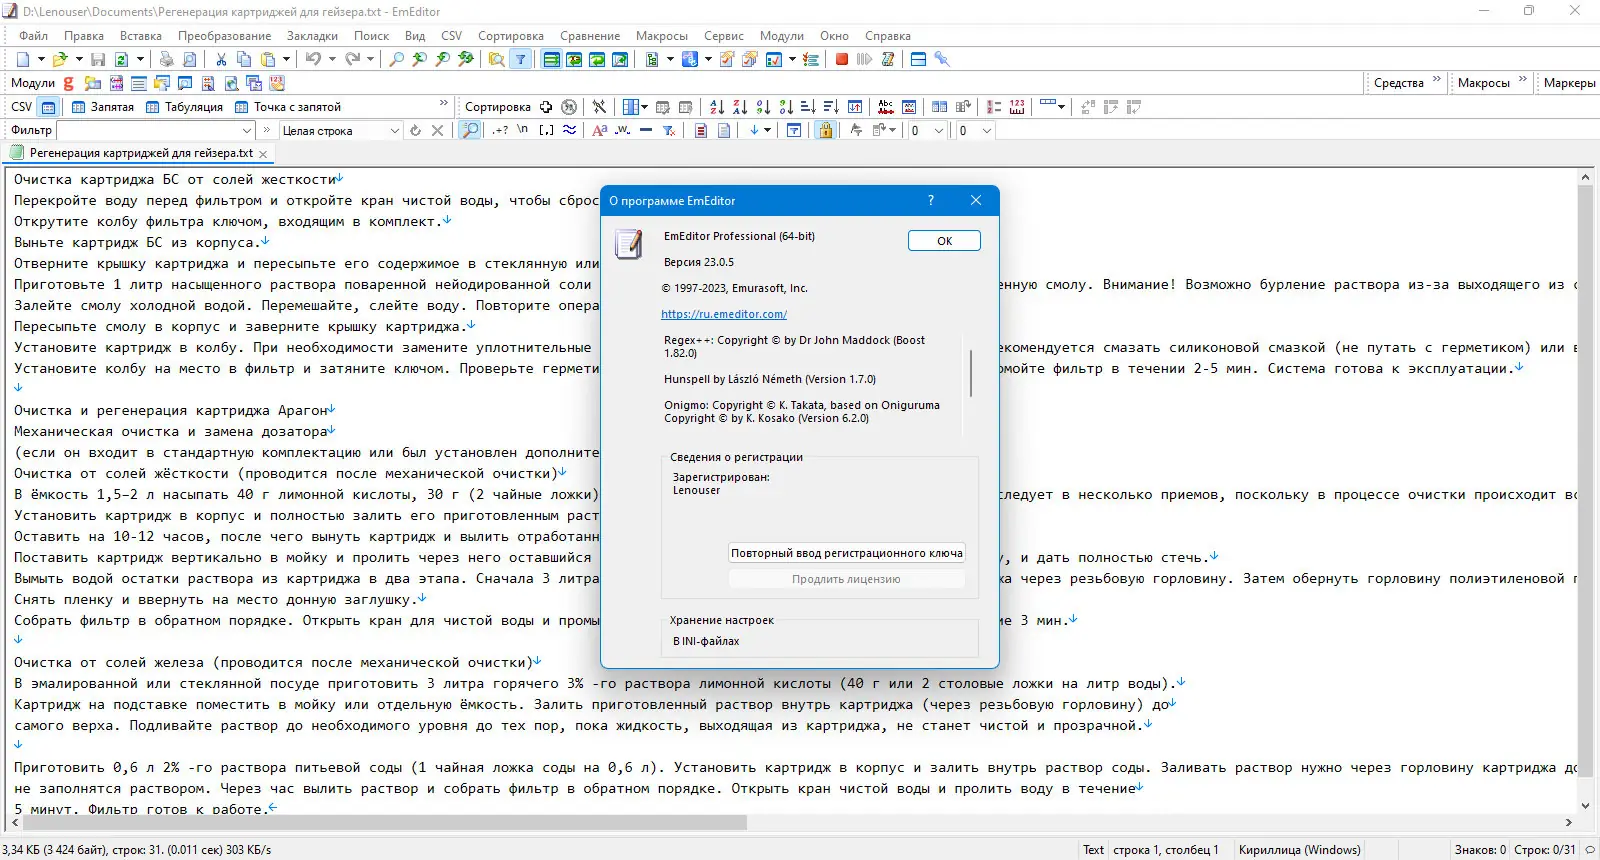Click the remove duplicates 'Abc' strikethrough icon

point(886,107)
